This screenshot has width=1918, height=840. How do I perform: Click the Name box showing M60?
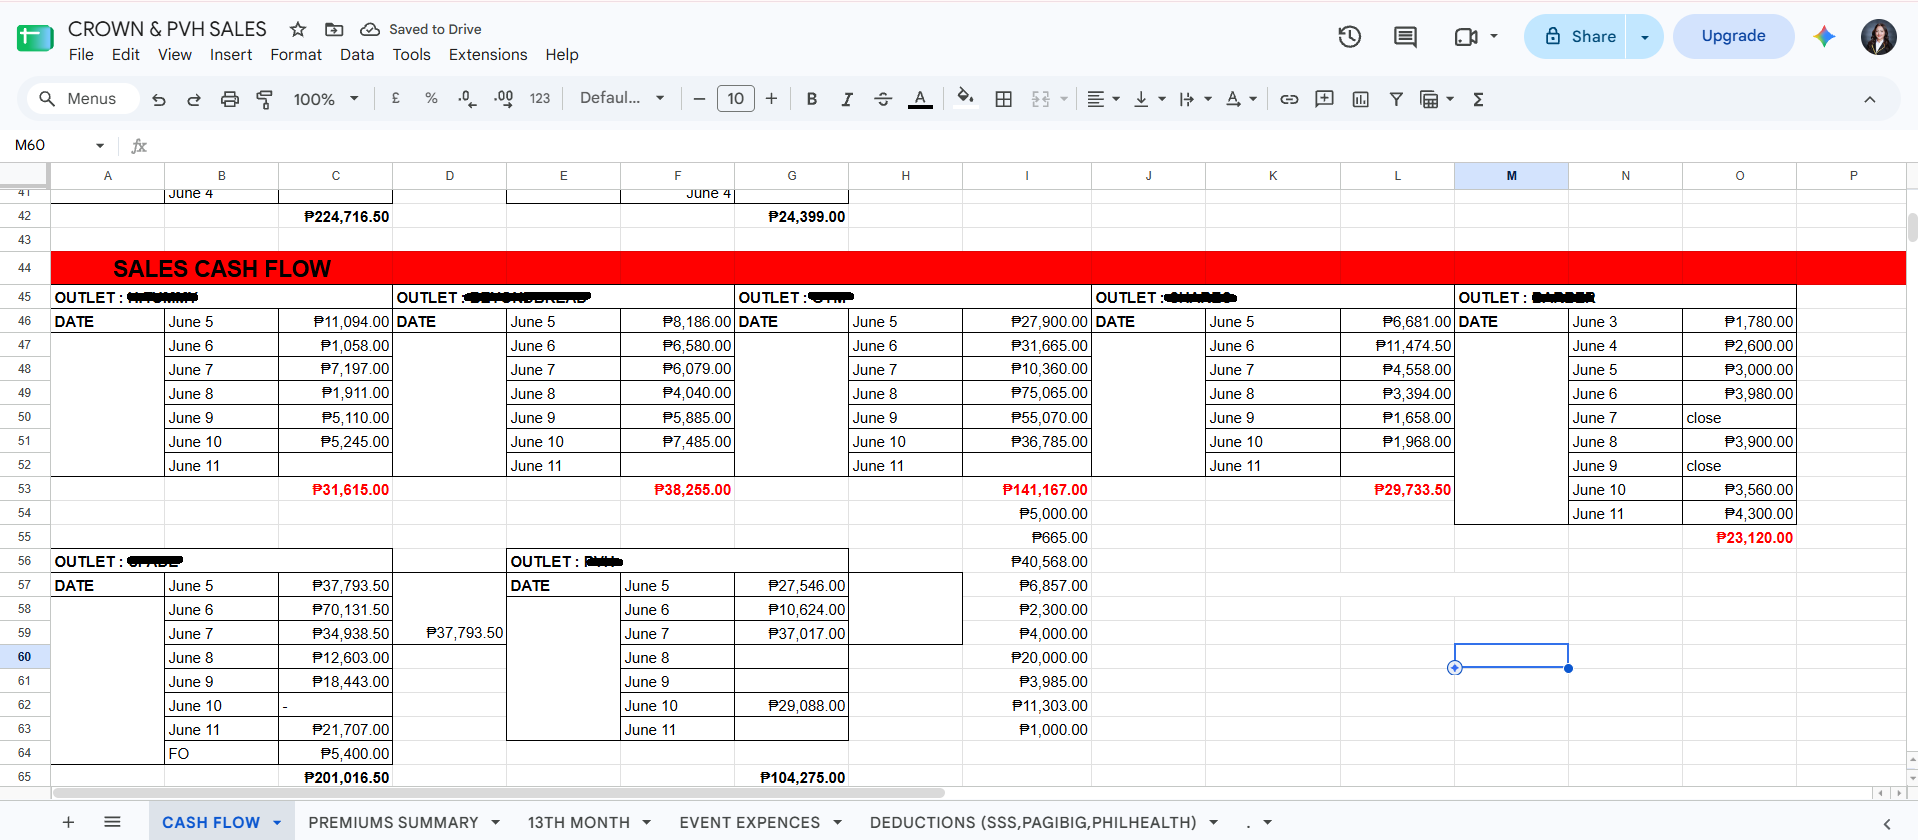coord(58,145)
